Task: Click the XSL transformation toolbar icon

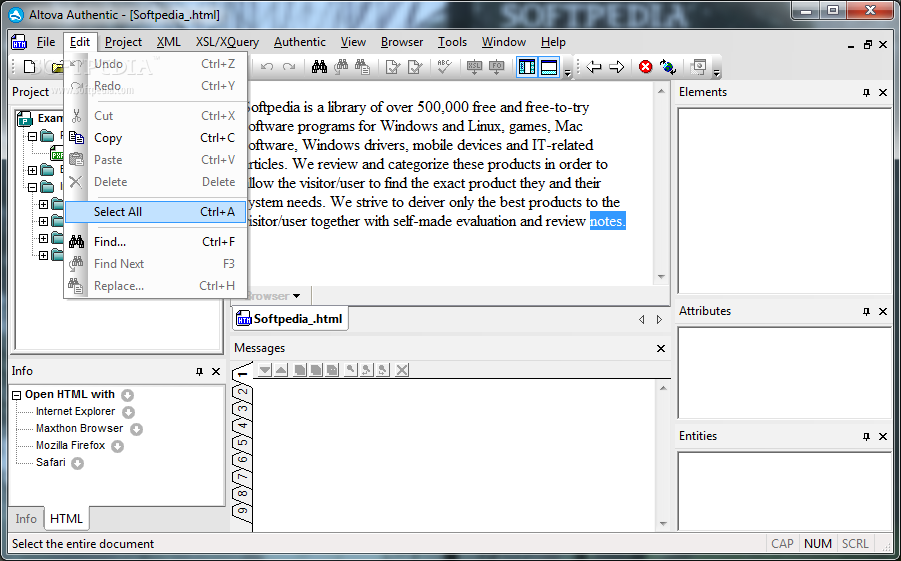Action: 474,67
